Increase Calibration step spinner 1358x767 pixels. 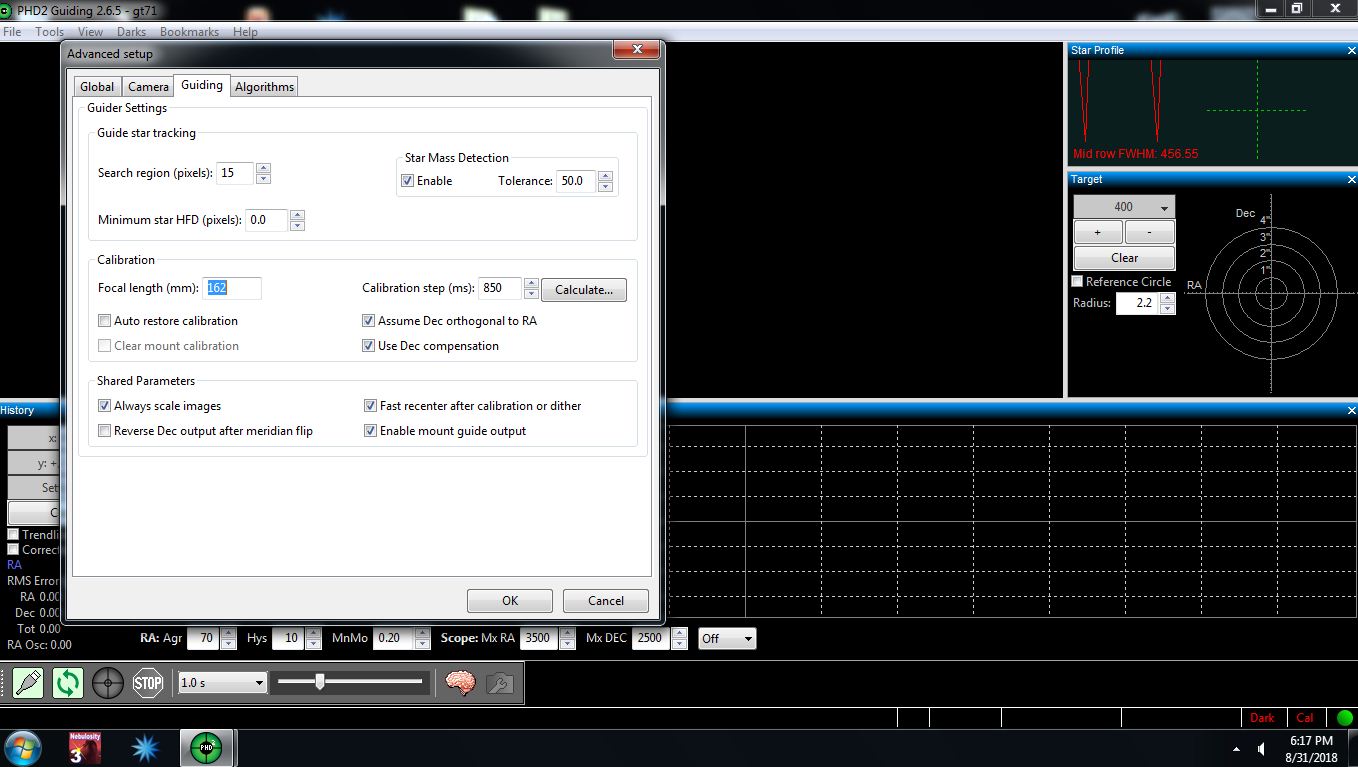[x=531, y=283]
